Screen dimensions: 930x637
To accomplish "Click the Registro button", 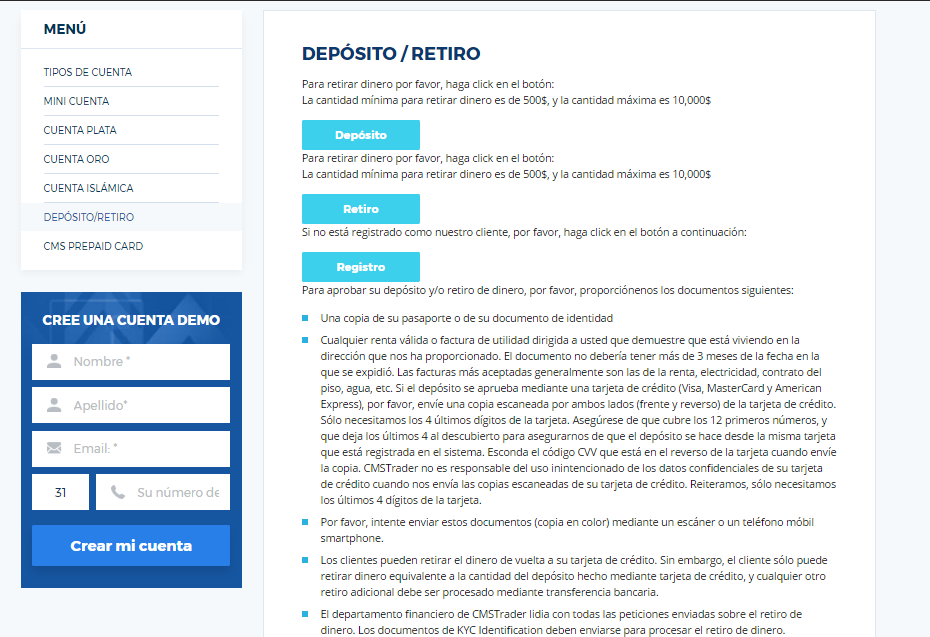I will pos(360,266).
